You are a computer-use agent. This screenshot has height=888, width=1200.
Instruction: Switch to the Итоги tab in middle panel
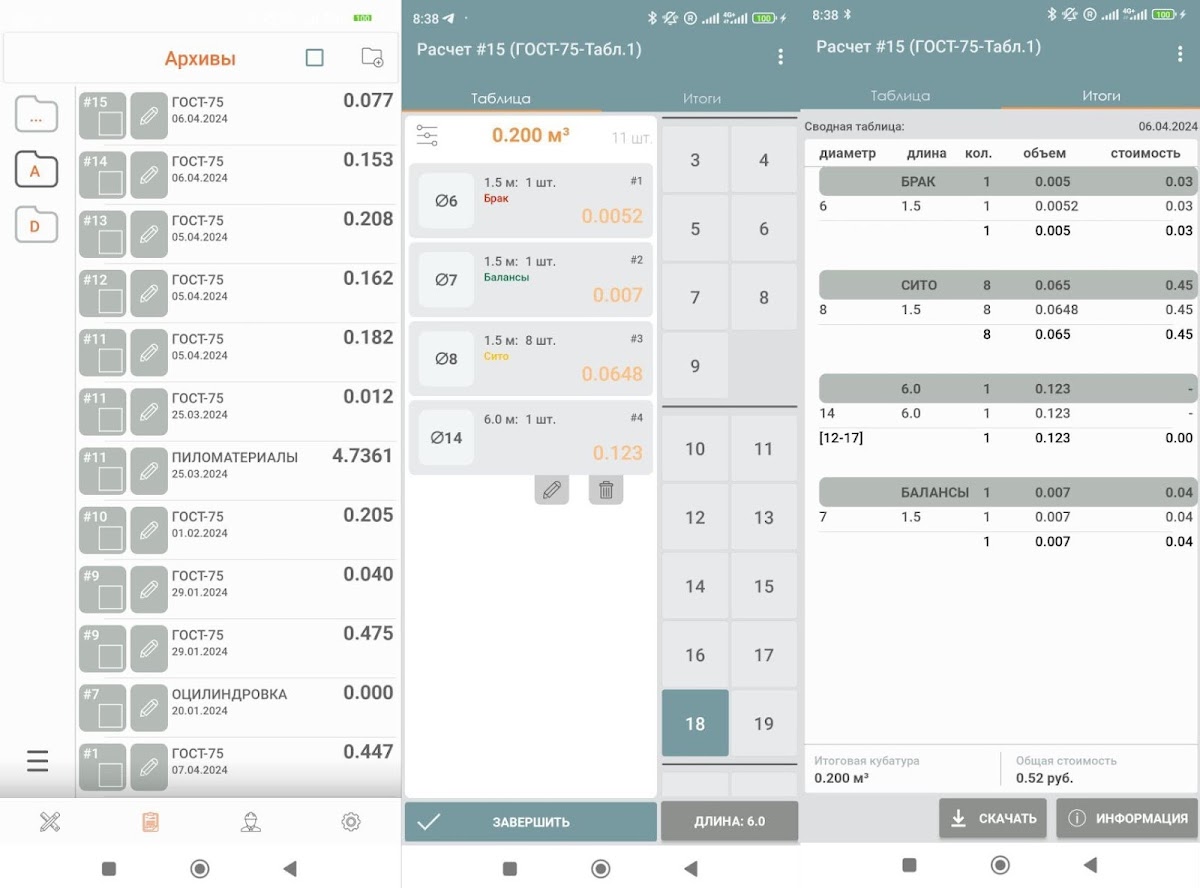pos(702,98)
